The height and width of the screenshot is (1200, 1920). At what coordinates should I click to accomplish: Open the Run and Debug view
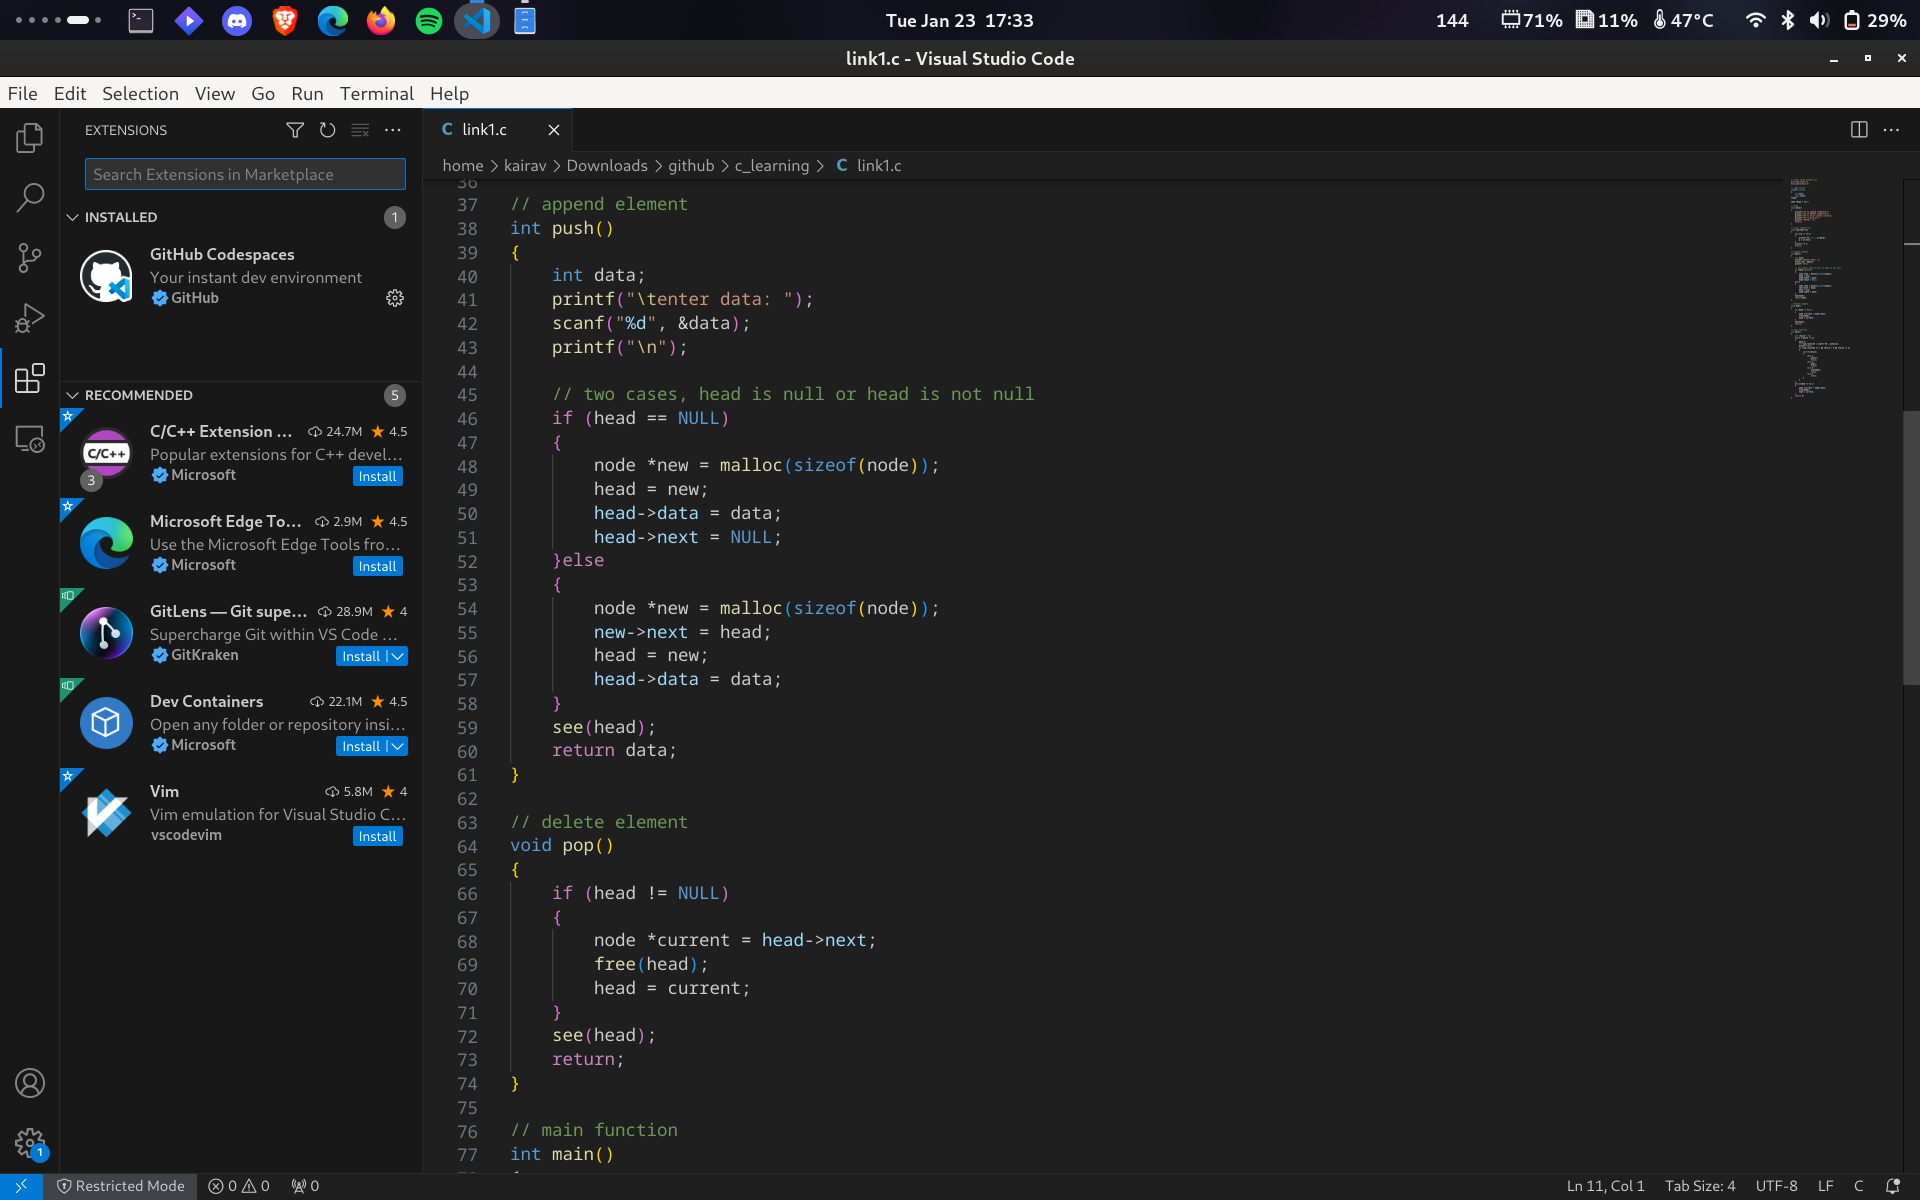click(x=30, y=318)
